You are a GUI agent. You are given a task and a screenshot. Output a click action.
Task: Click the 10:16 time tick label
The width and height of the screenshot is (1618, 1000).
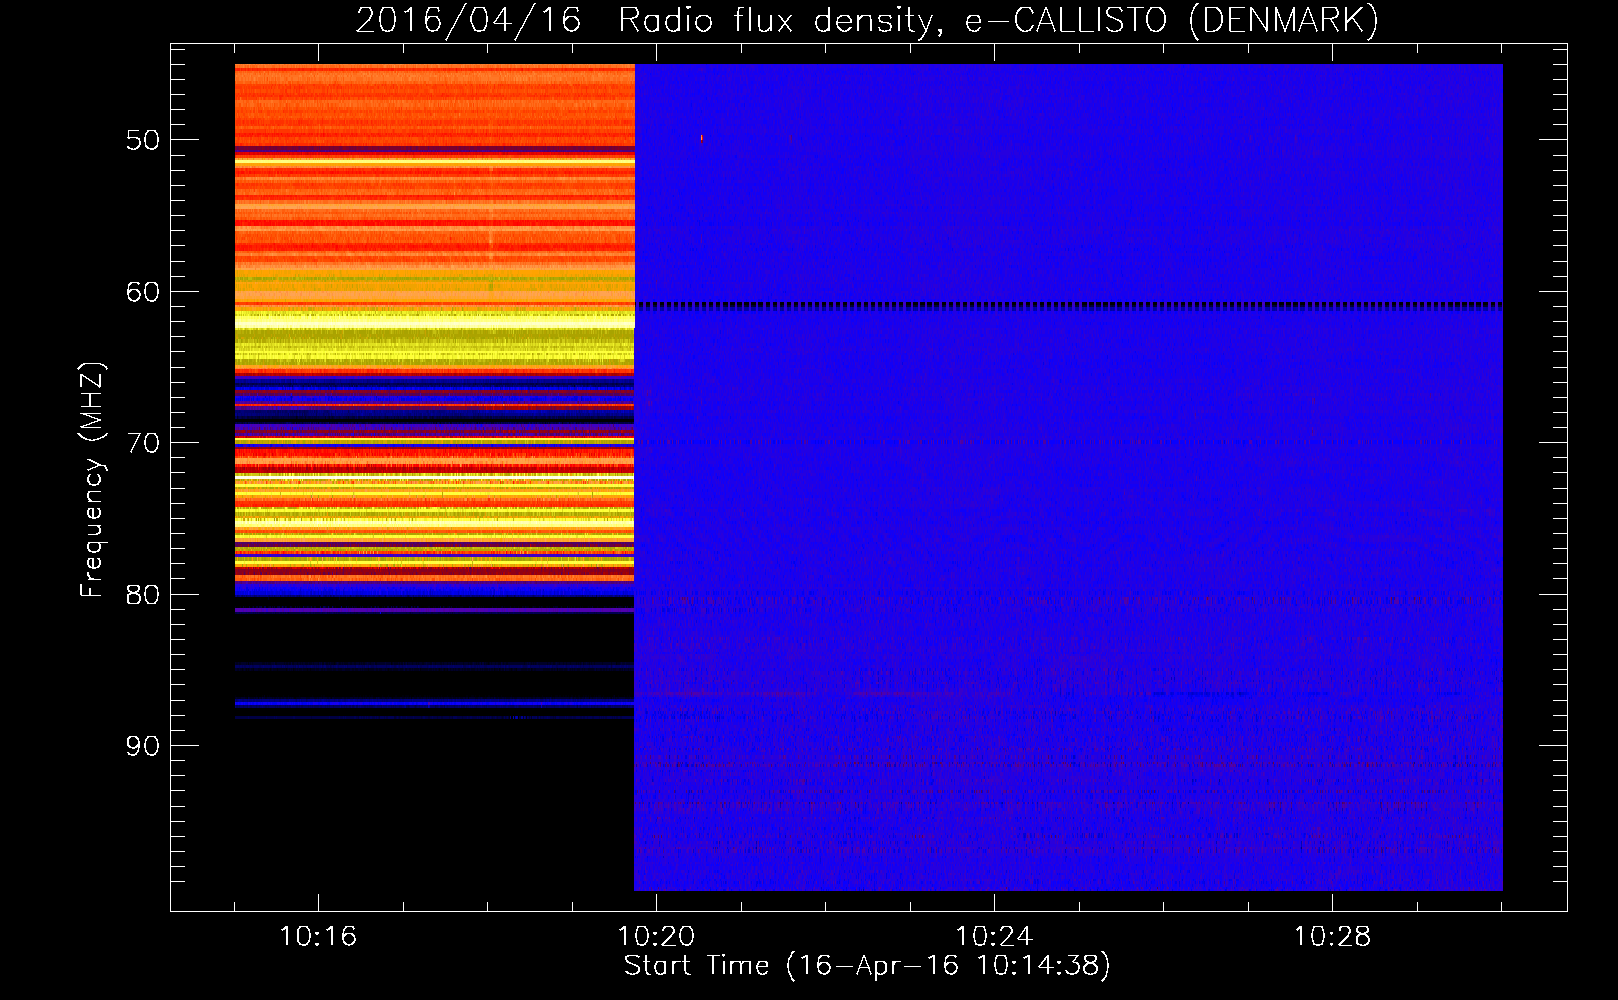(x=318, y=937)
